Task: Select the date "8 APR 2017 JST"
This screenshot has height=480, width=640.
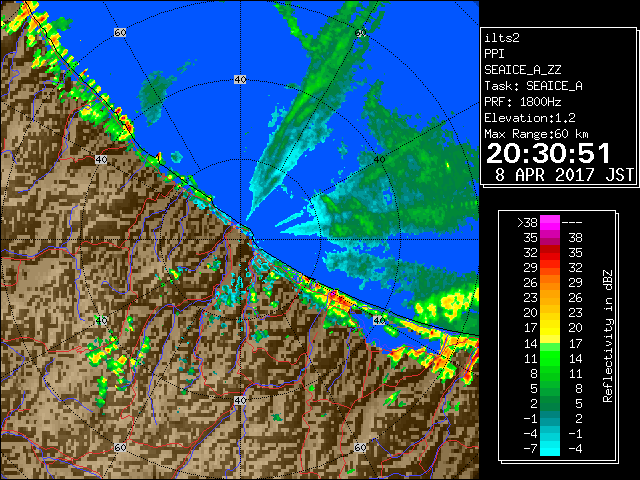Action: pos(564,175)
